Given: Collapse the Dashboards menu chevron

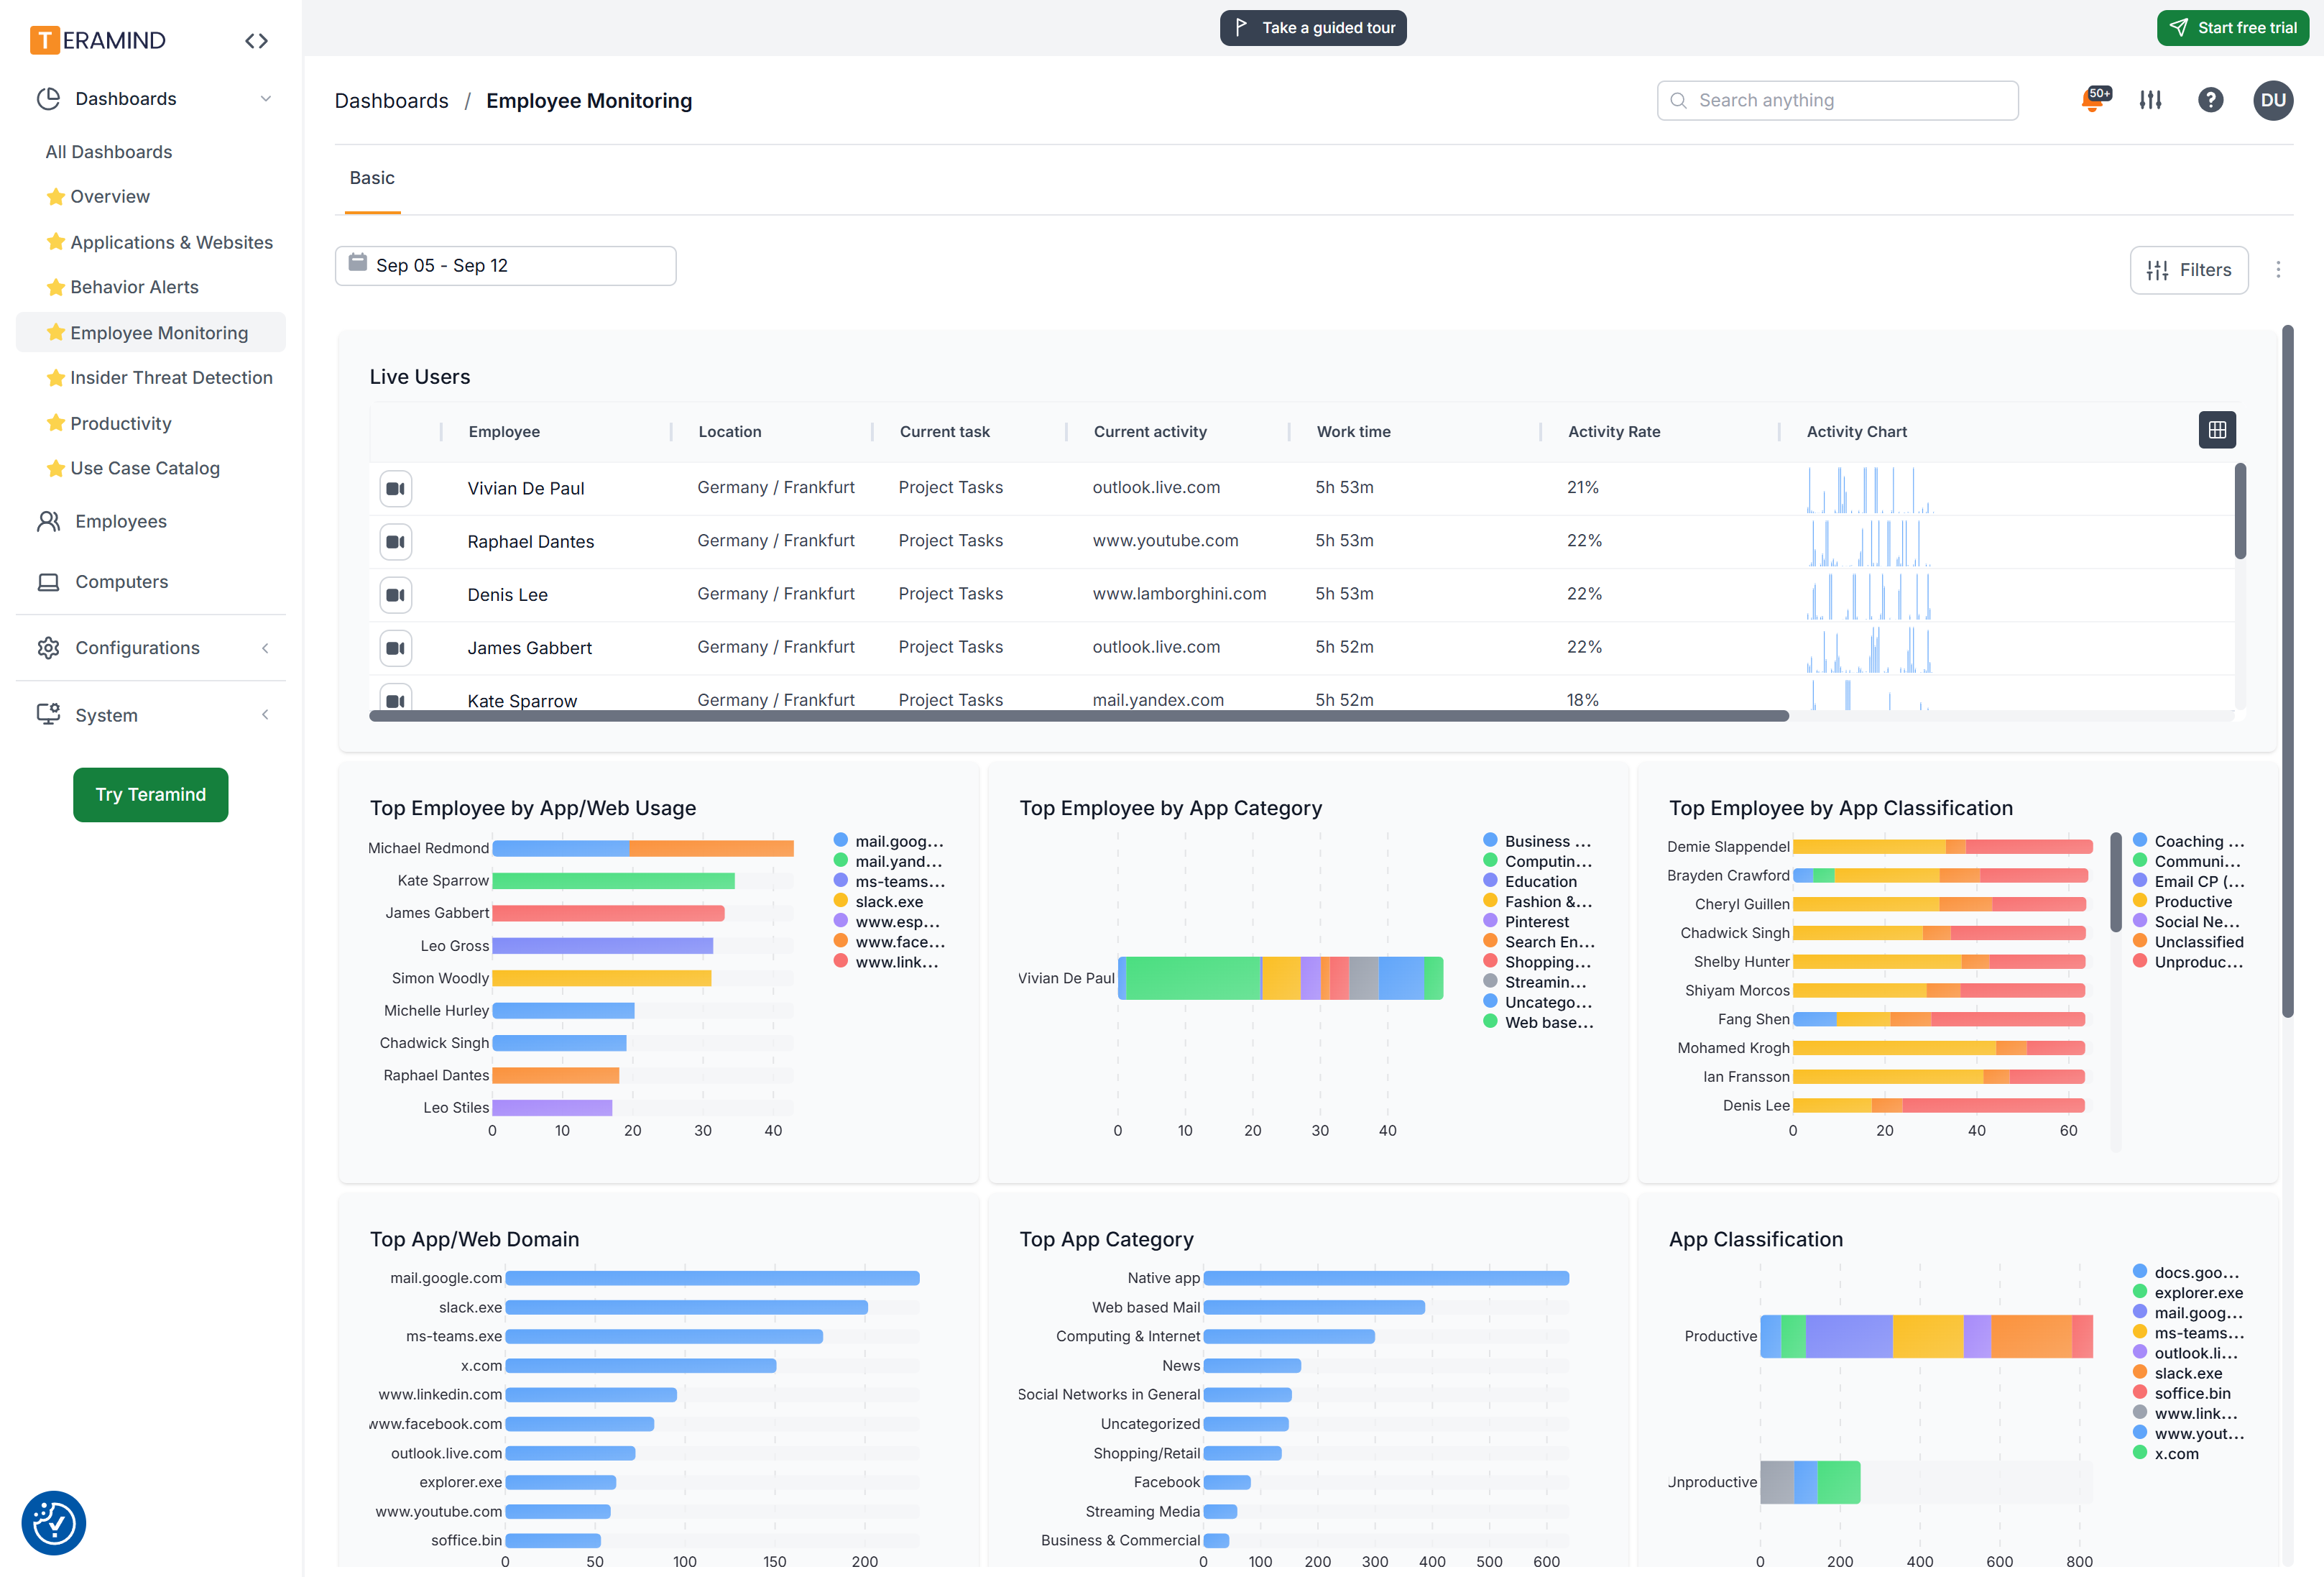Looking at the screenshot, I should [x=265, y=98].
